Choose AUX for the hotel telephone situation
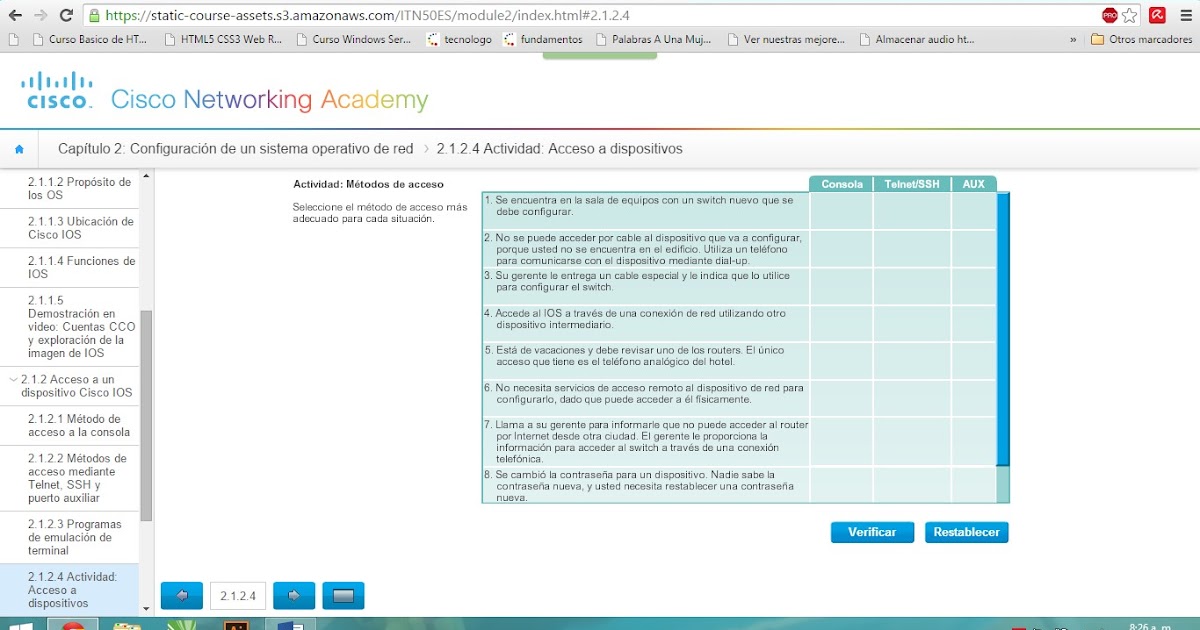Viewport: 1200px width, 630px height. click(974, 360)
